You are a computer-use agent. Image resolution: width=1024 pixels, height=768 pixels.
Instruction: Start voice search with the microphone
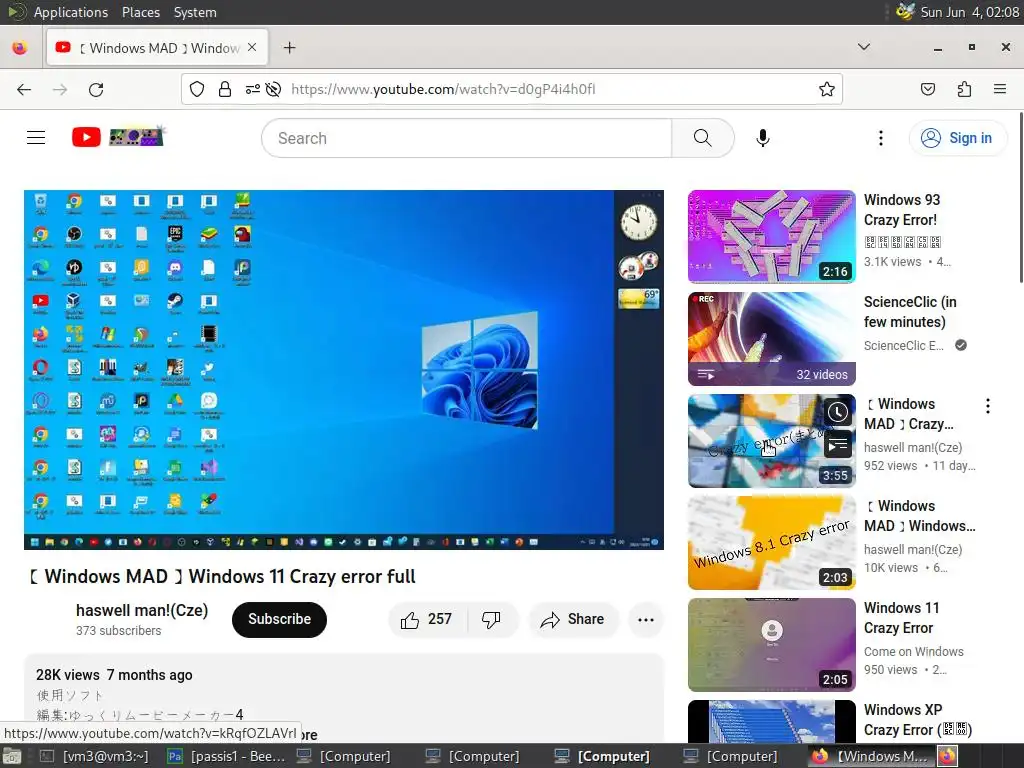(762, 138)
